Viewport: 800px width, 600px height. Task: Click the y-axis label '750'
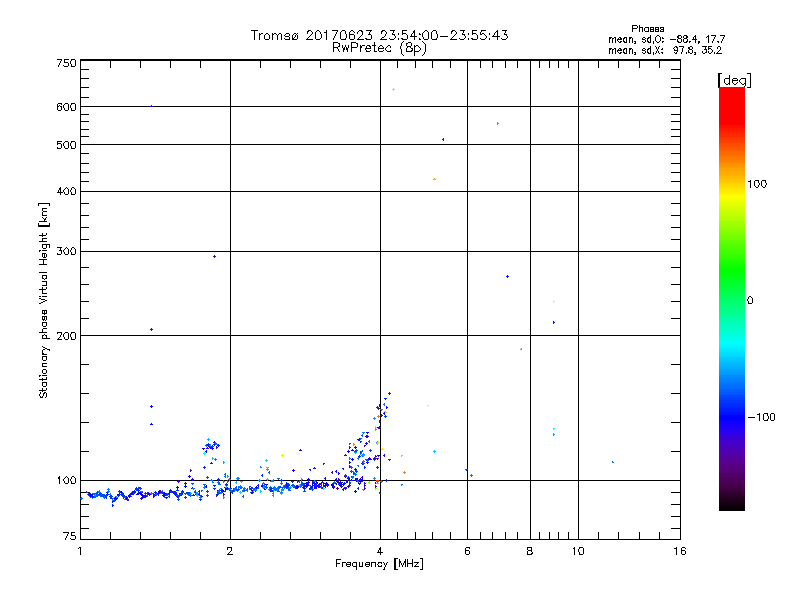(x=66, y=63)
